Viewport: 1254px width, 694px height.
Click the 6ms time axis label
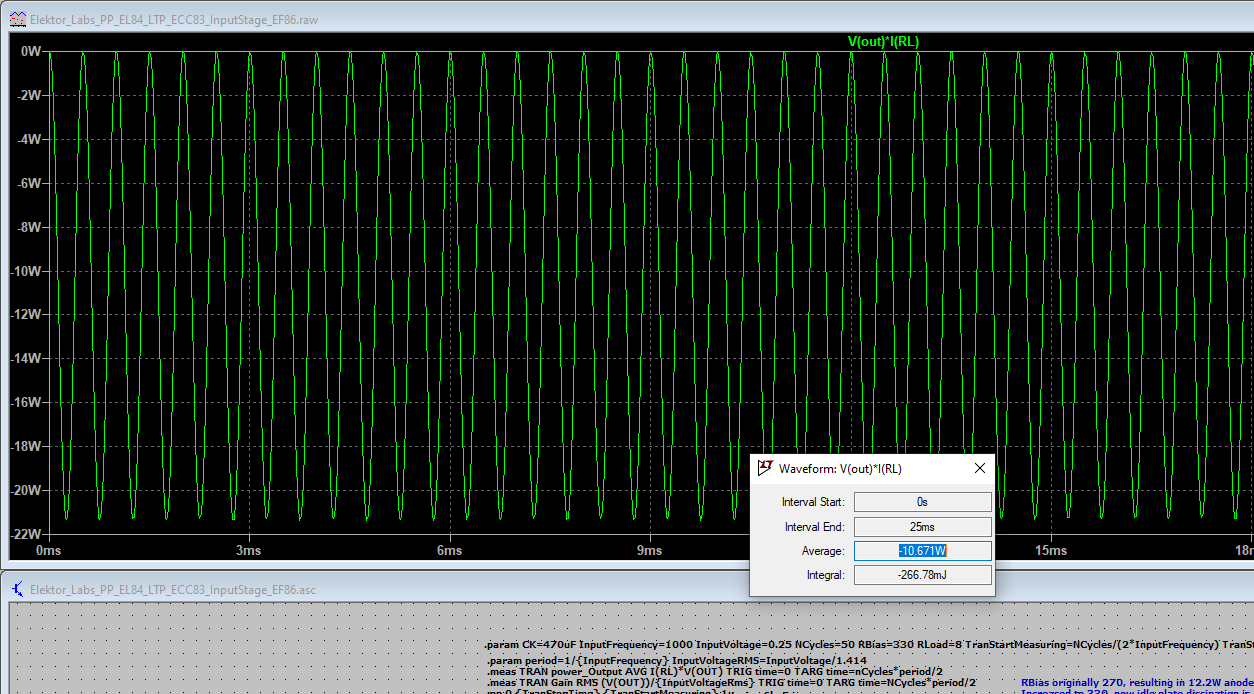click(450, 551)
